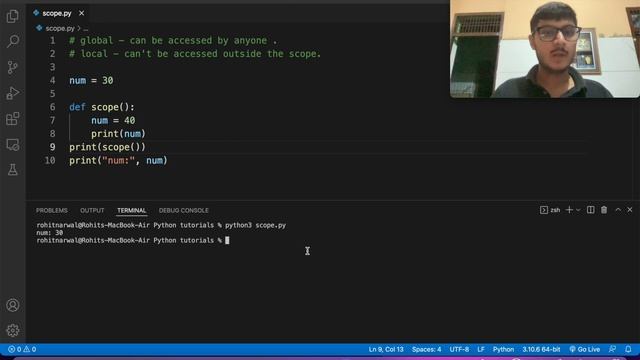Open the launch profile dropdown arrow
640x360 pixels.
tap(578, 210)
